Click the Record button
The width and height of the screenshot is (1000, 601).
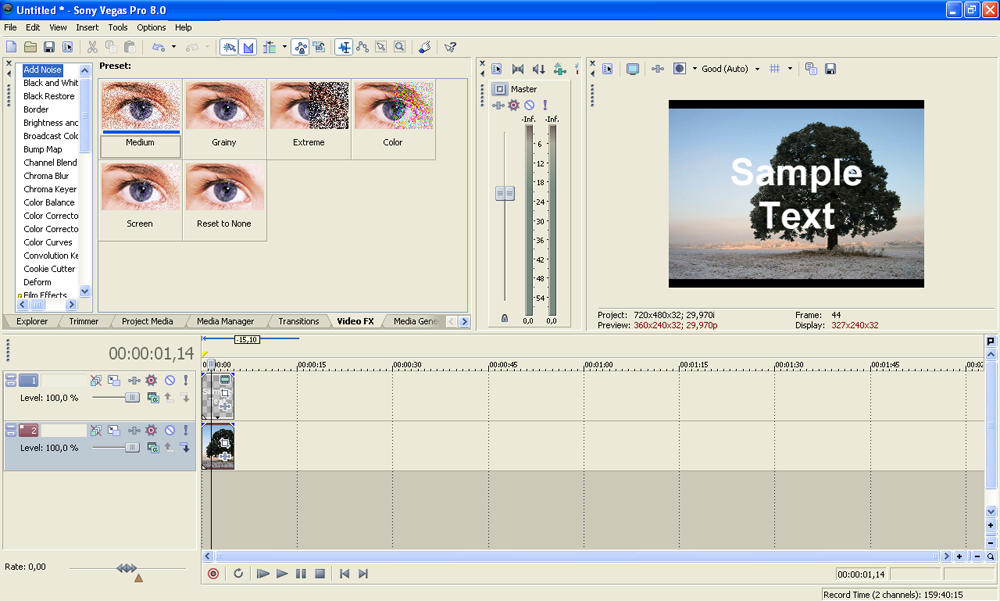pyautogui.click(x=213, y=574)
